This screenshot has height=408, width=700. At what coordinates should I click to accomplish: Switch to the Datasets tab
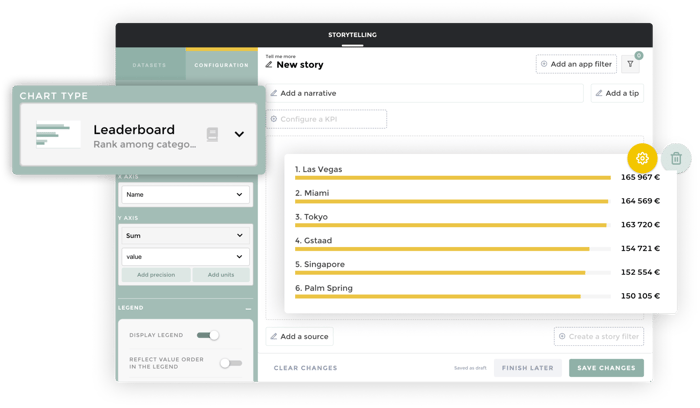tap(150, 65)
